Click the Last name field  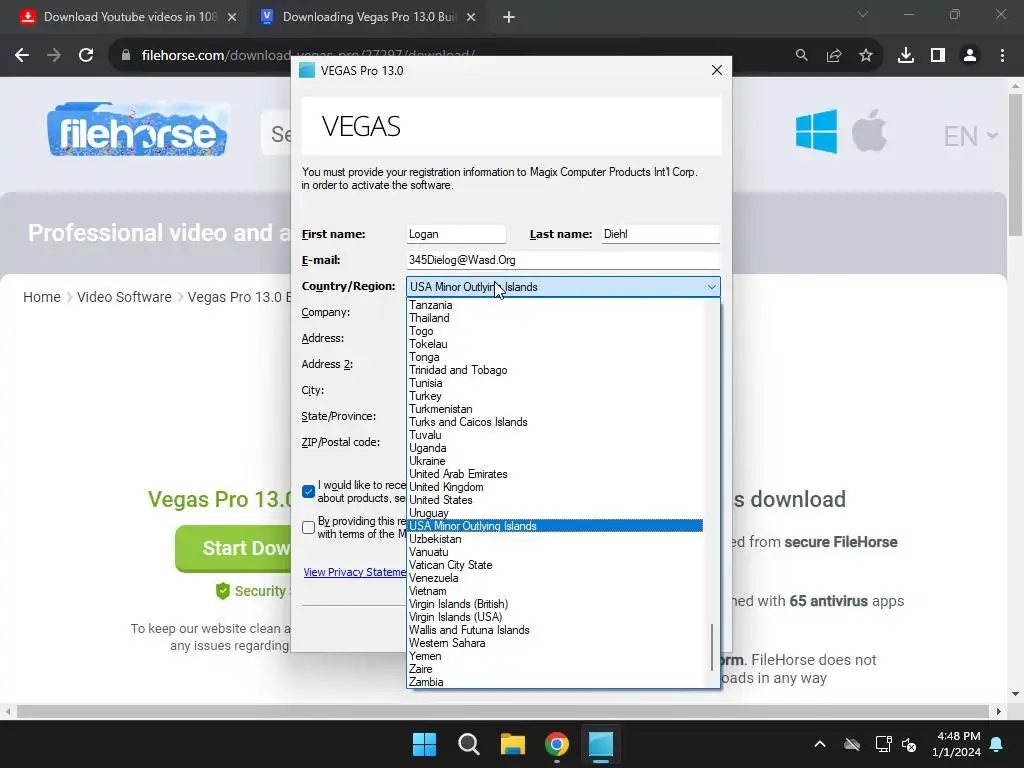(660, 234)
